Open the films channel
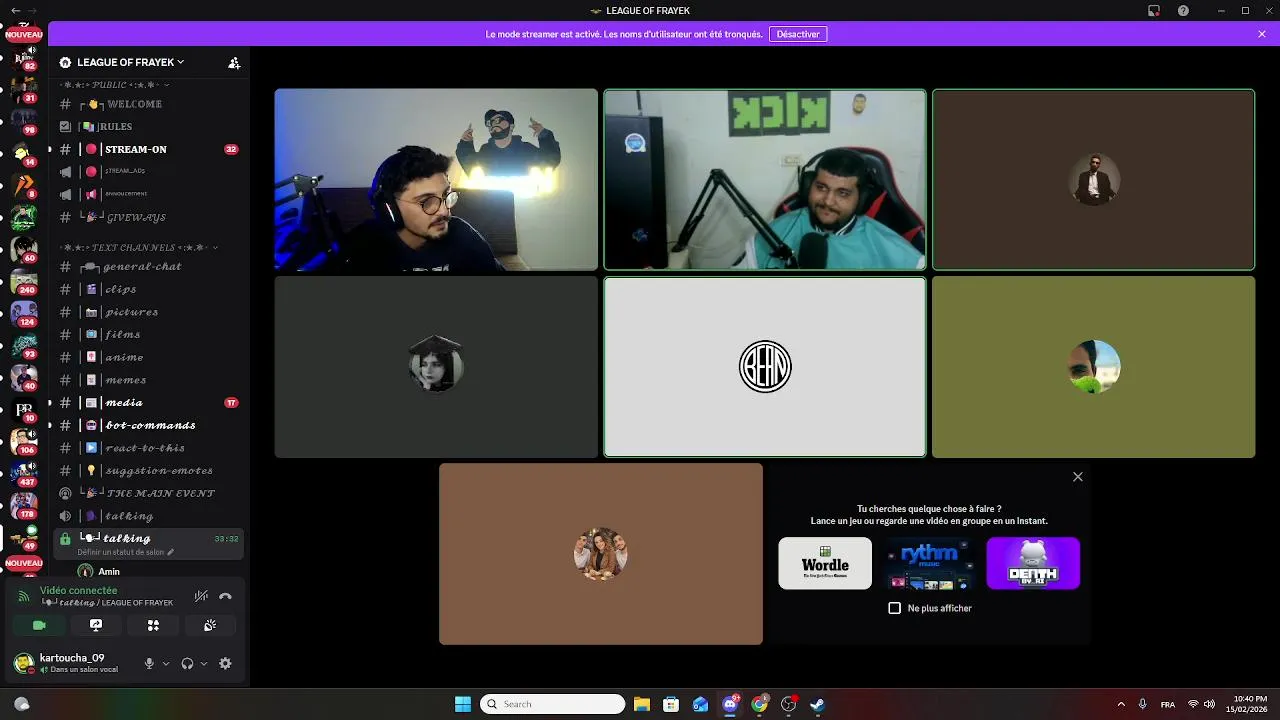 pyautogui.click(x=148, y=334)
